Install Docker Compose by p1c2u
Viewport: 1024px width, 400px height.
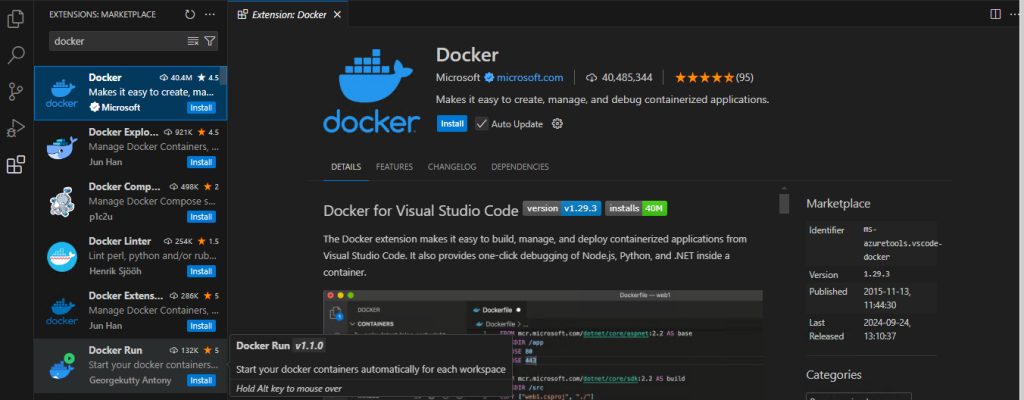point(201,216)
